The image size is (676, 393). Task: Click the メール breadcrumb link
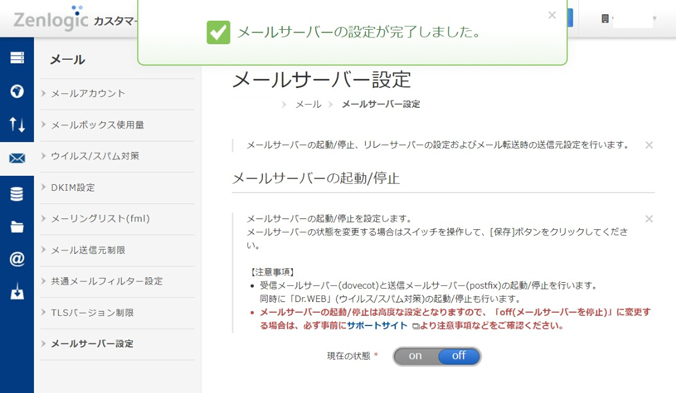click(x=308, y=104)
